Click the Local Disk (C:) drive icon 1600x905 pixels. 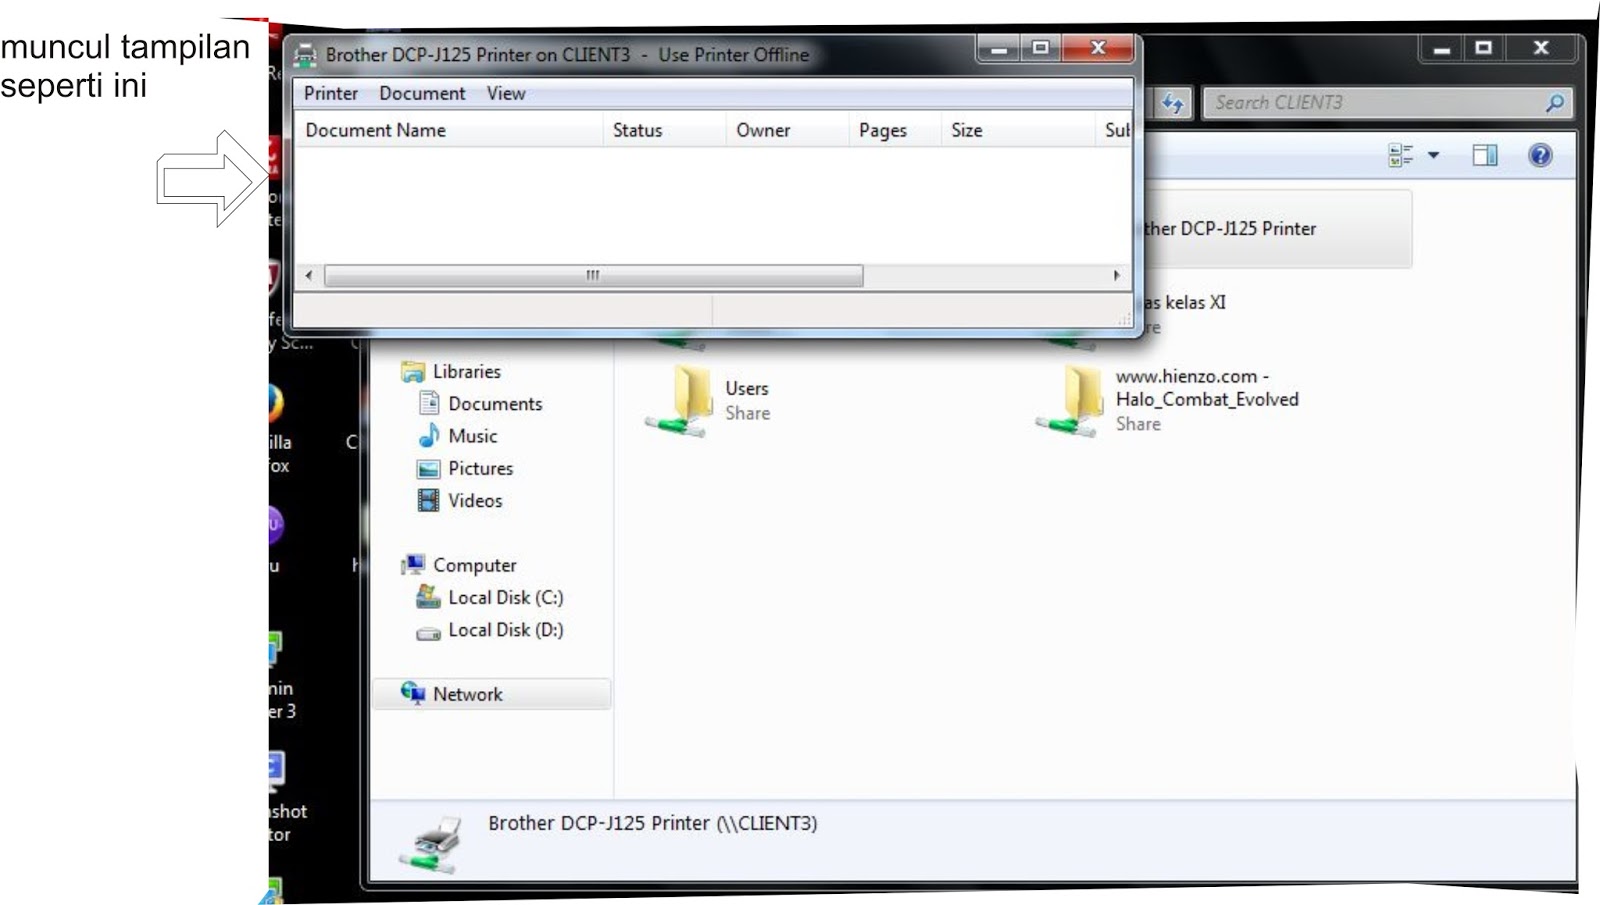tap(429, 597)
